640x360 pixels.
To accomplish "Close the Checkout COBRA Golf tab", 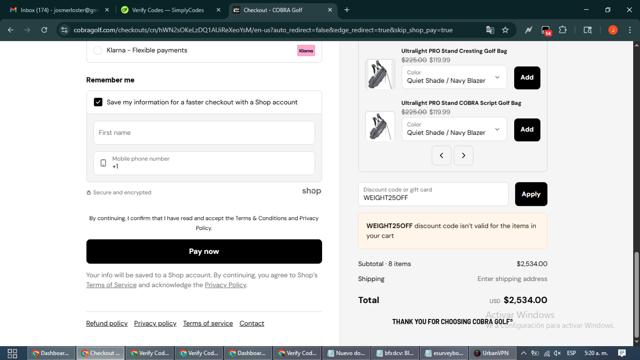I will (330, 10).
